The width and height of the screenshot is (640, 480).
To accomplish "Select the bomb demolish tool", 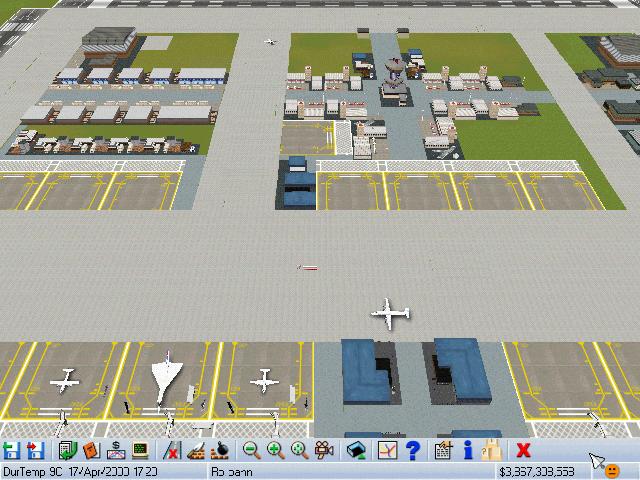I will (x=220, y=451).
